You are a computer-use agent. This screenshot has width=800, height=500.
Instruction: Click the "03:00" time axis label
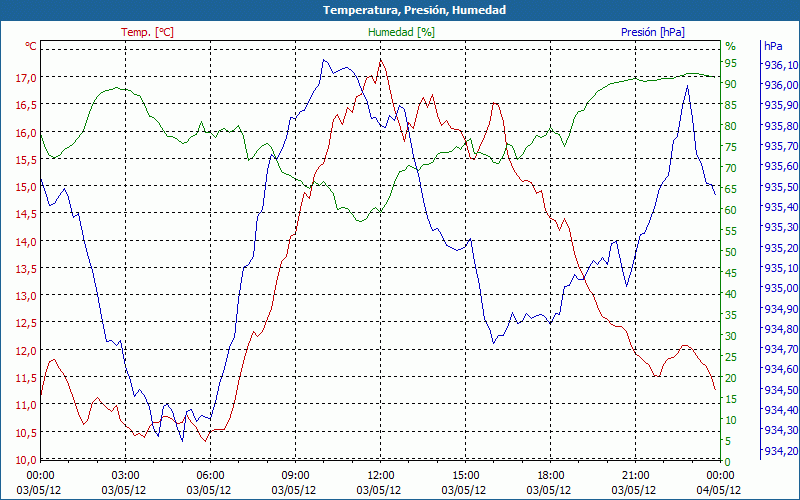pos(125,476)
